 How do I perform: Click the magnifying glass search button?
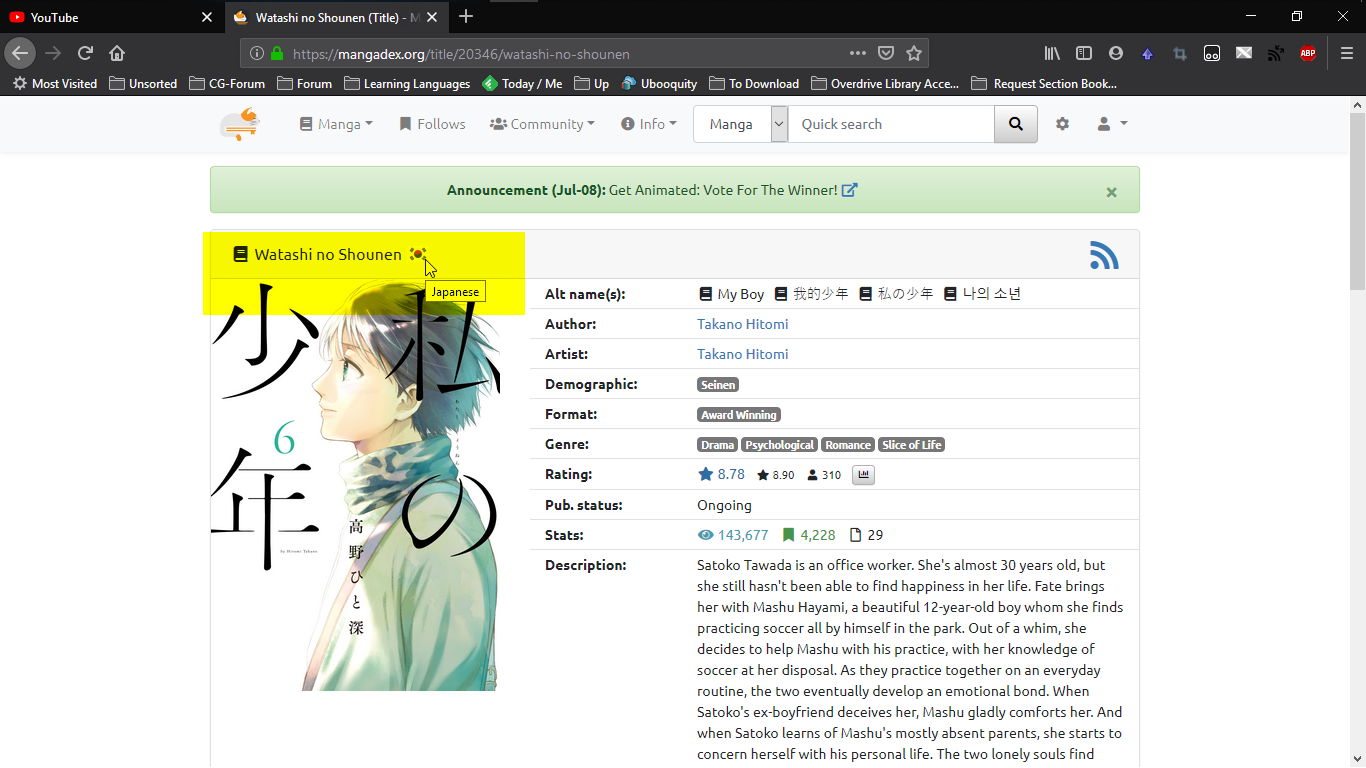pos(1016,124)
